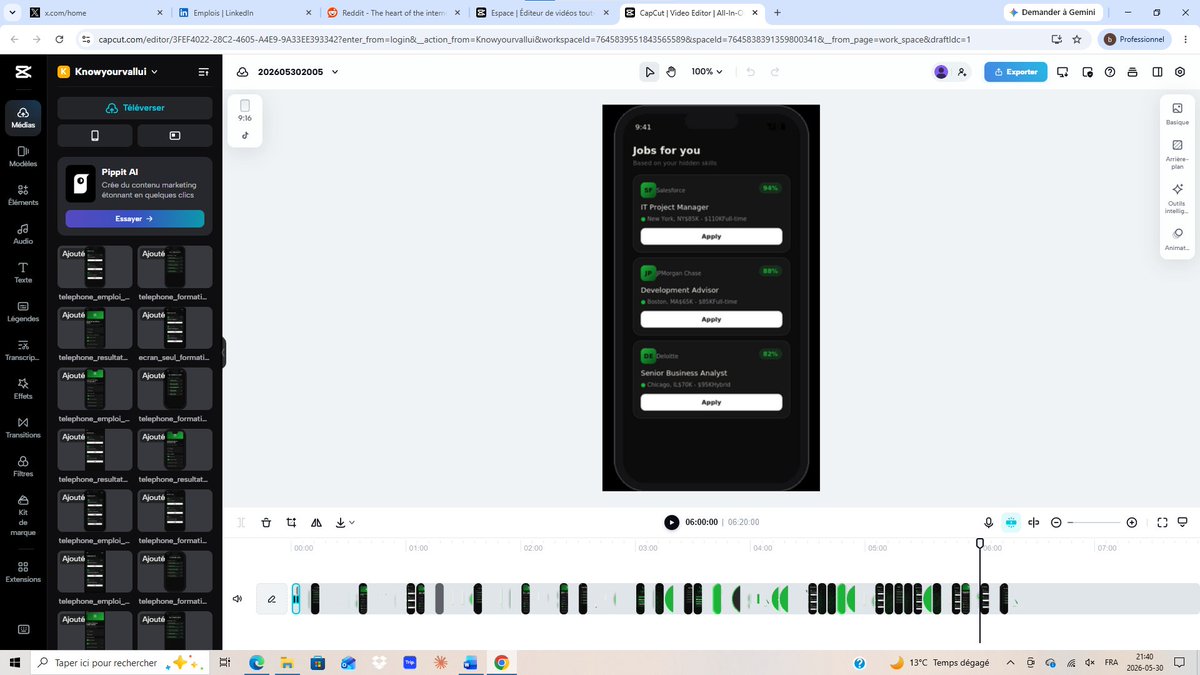1200x675 pixels.
Task: Open the Filtres panel
Action: click(23, 466)
